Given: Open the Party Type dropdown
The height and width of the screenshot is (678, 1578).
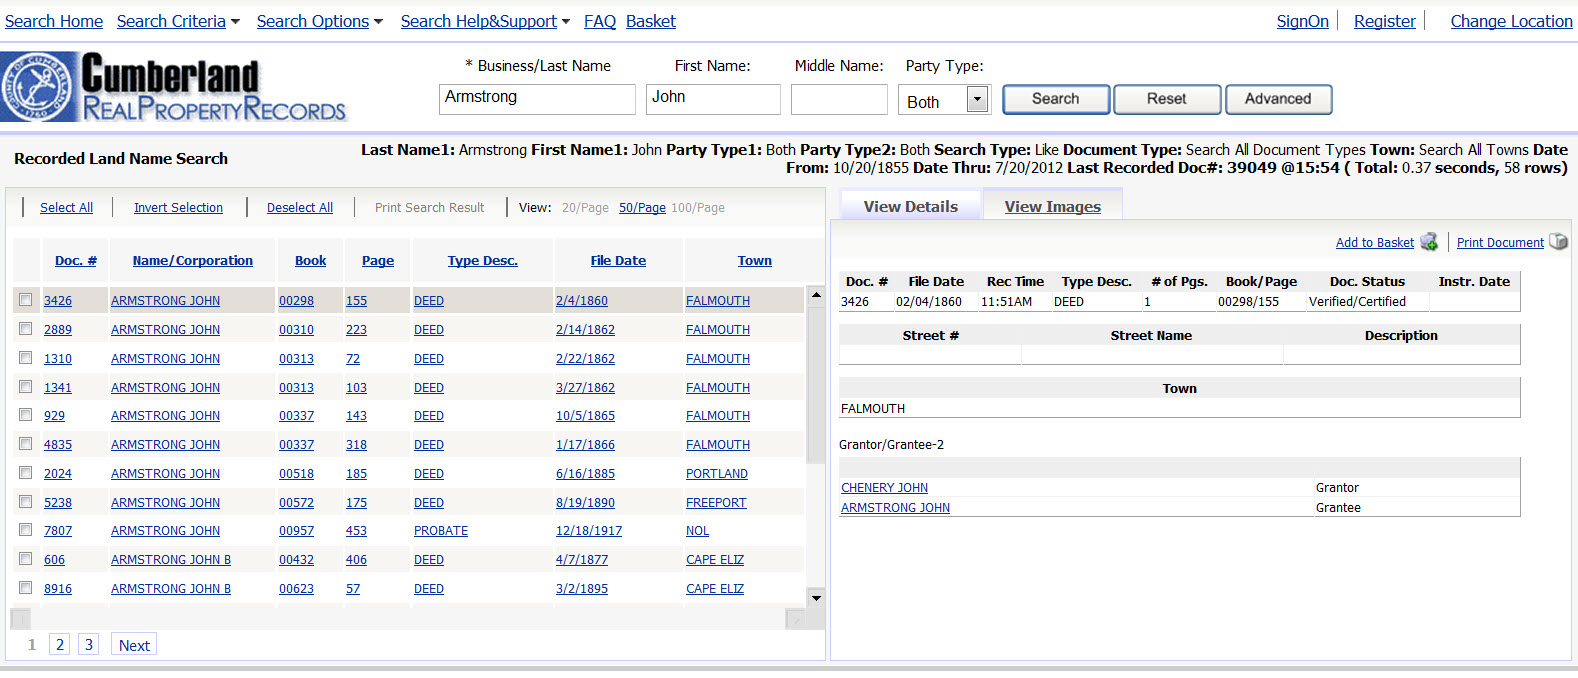Looking at the screenshot, I should [x=977, y=99].
